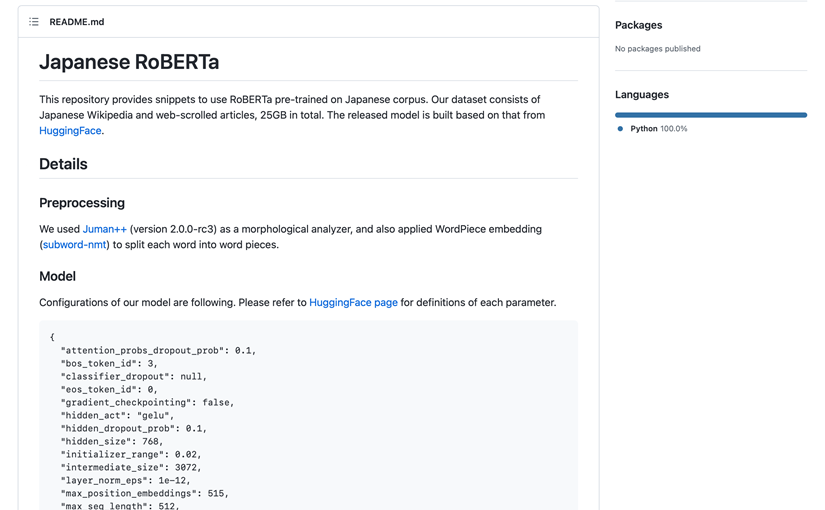Select the Languages sidebar heading

point(642,95)
